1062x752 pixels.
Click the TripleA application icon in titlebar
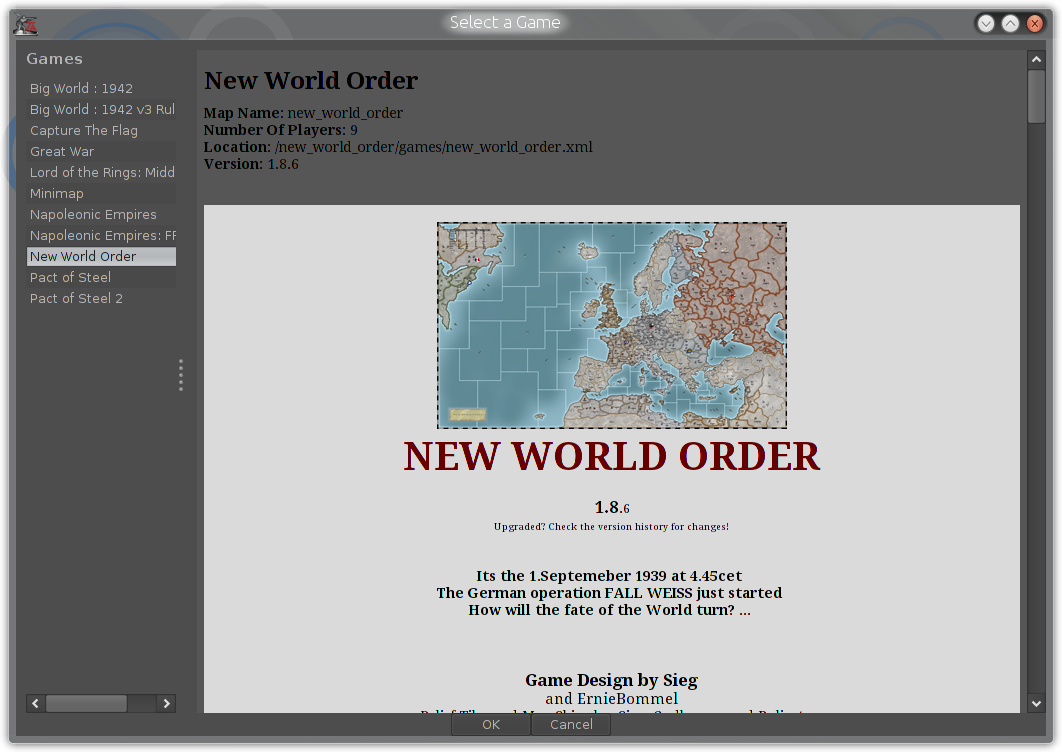[x=26, y=24]
